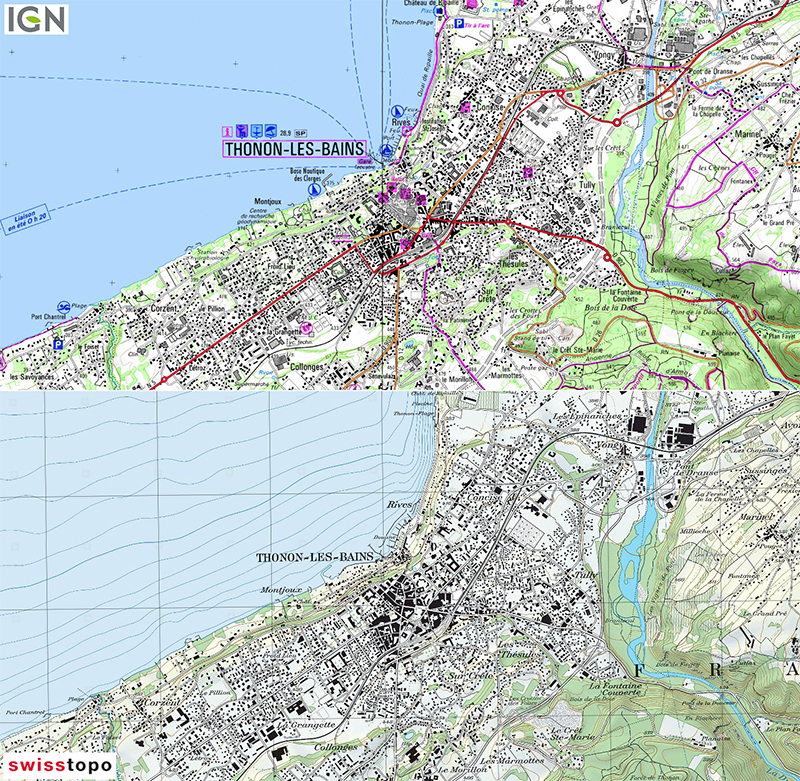Click blue parking icon near Port Chantrel
Image resolution: width=800 pixels, height=781 pixels.
pos(57,343)
